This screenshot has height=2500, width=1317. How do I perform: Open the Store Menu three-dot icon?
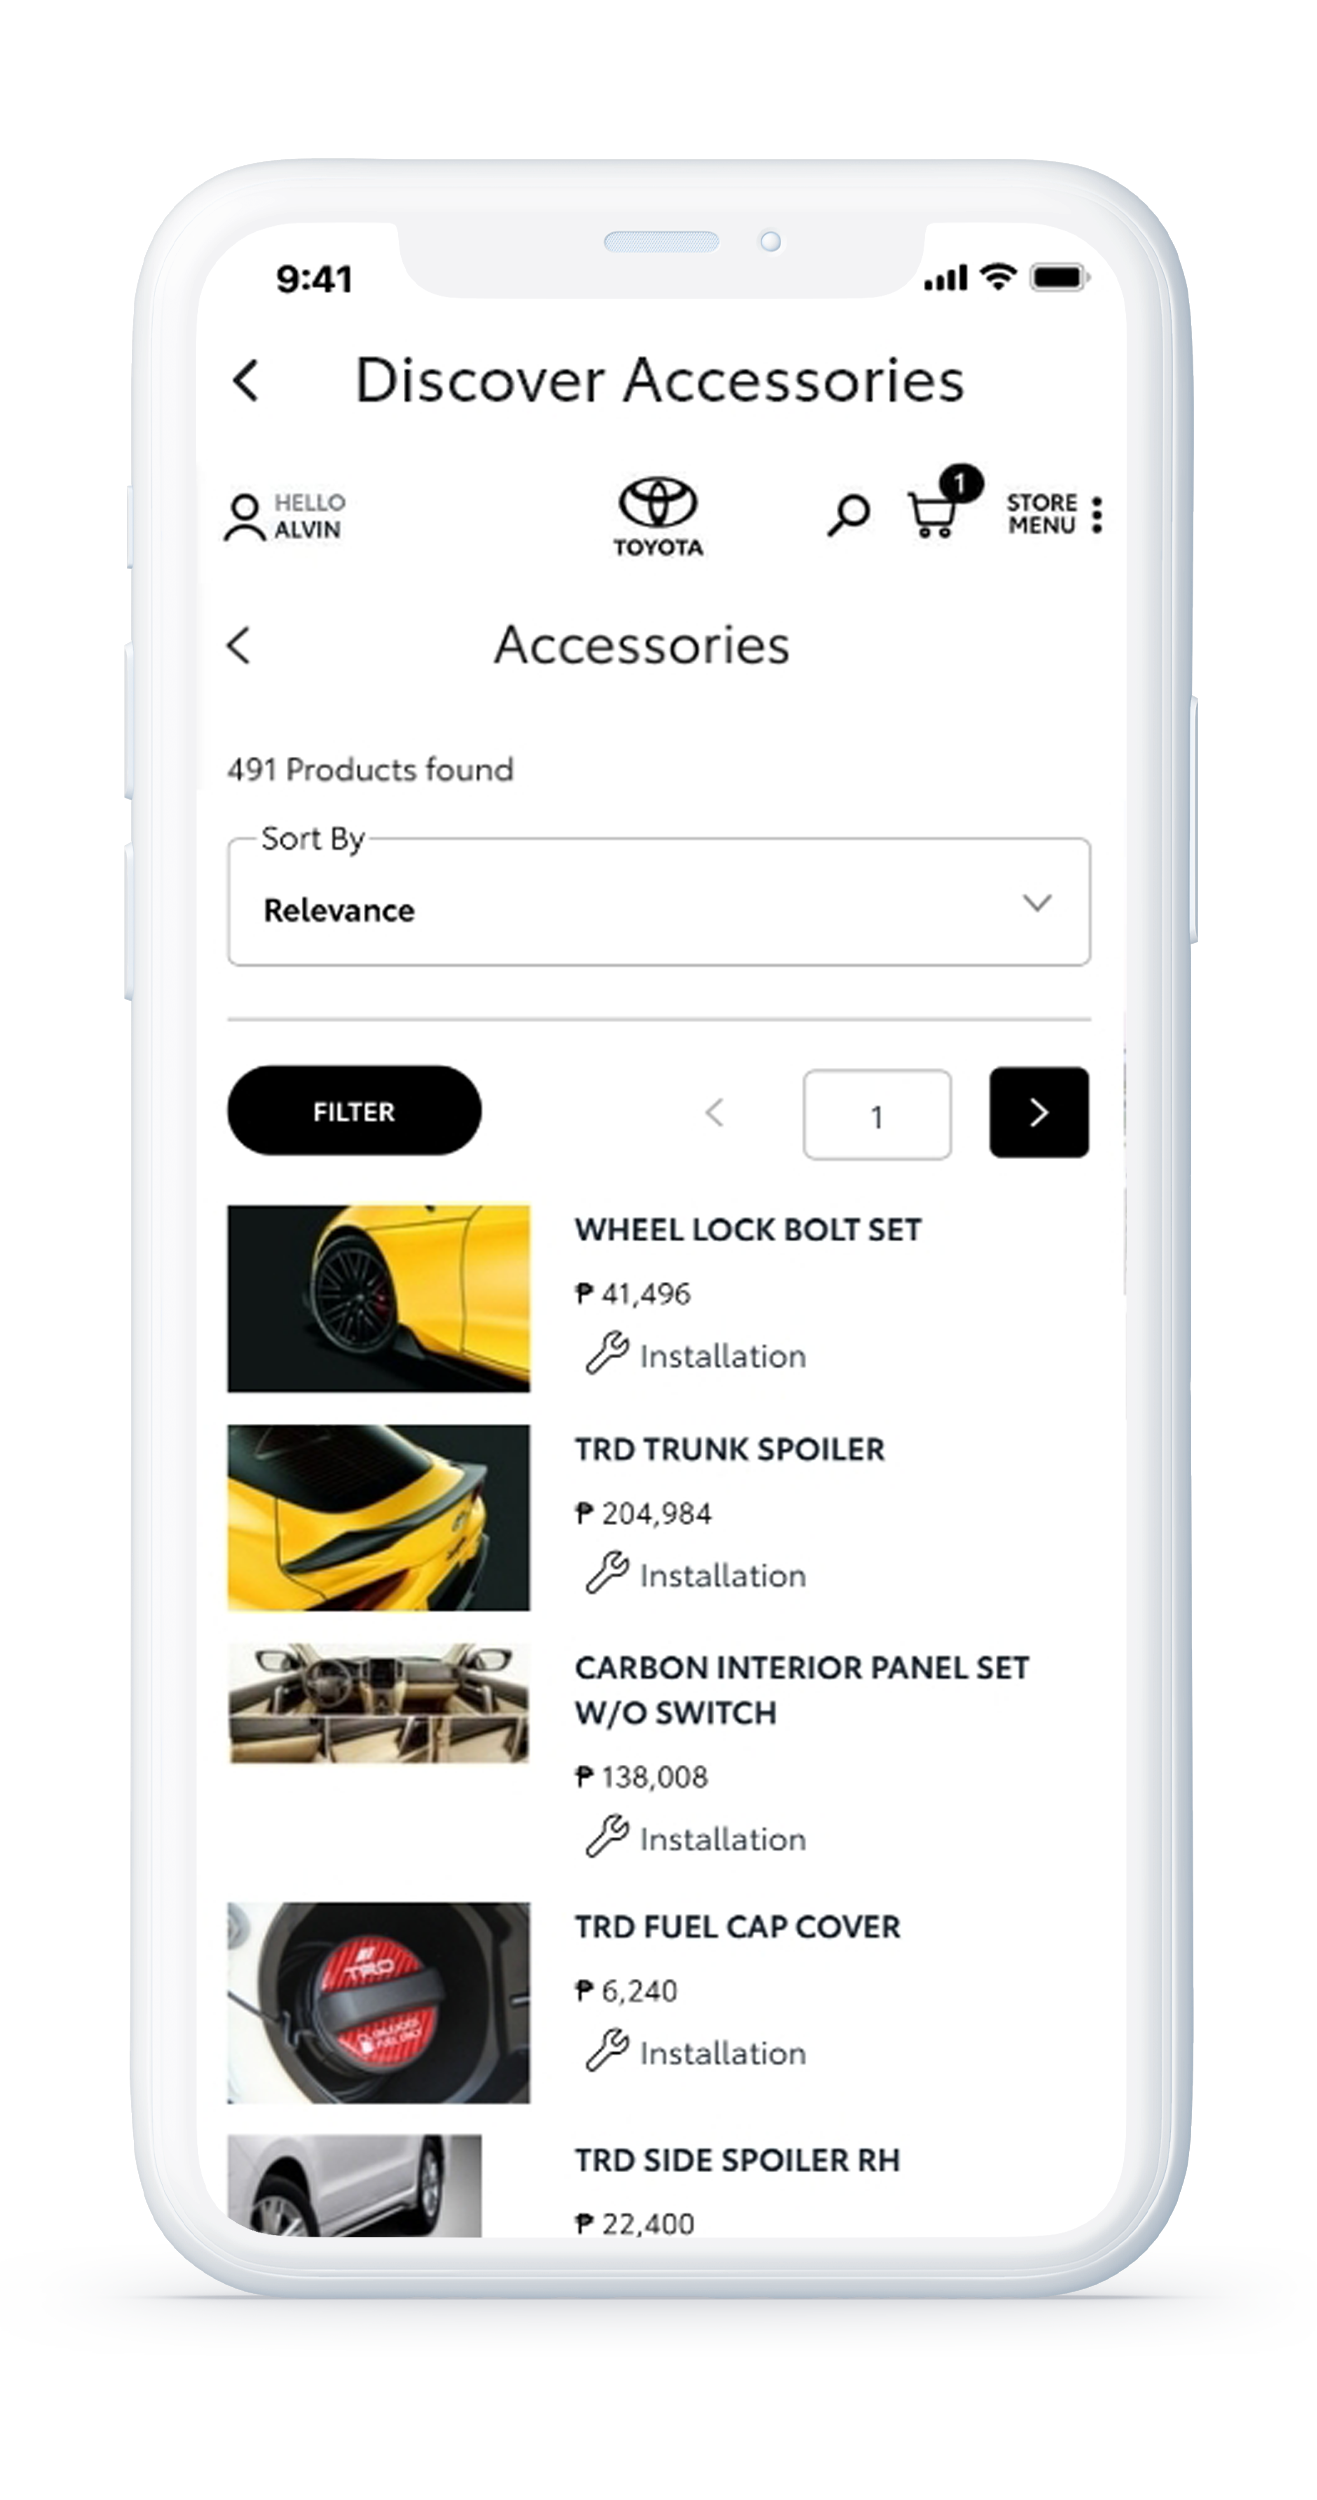[x=1097, y=514]
